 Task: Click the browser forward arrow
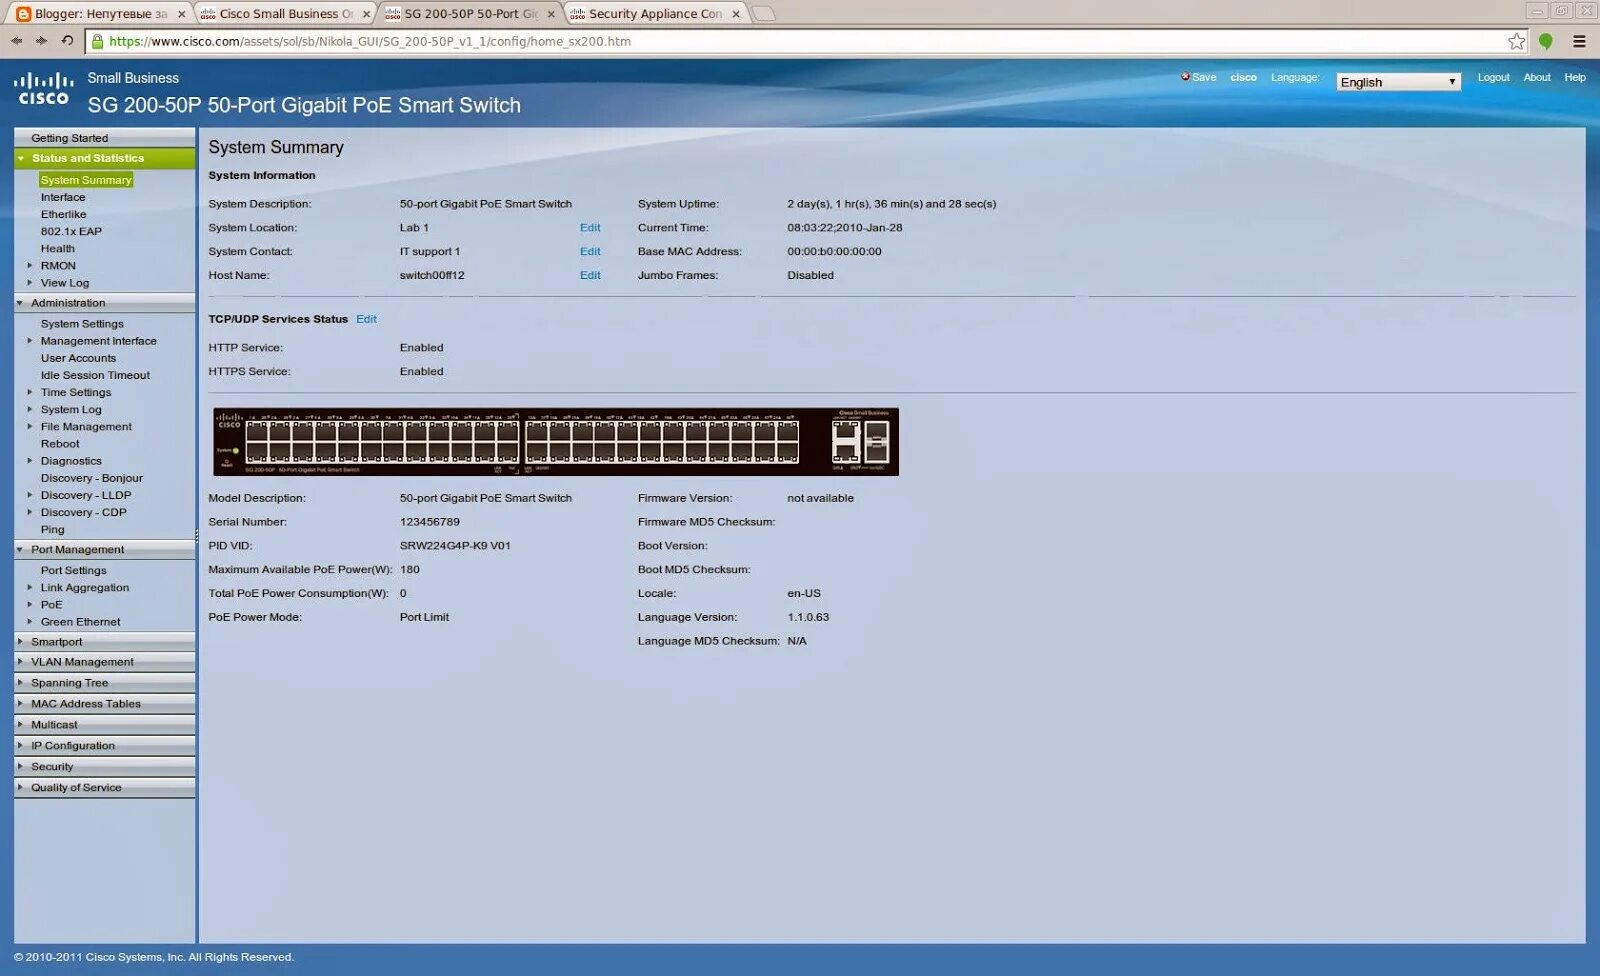click(41, 41)
